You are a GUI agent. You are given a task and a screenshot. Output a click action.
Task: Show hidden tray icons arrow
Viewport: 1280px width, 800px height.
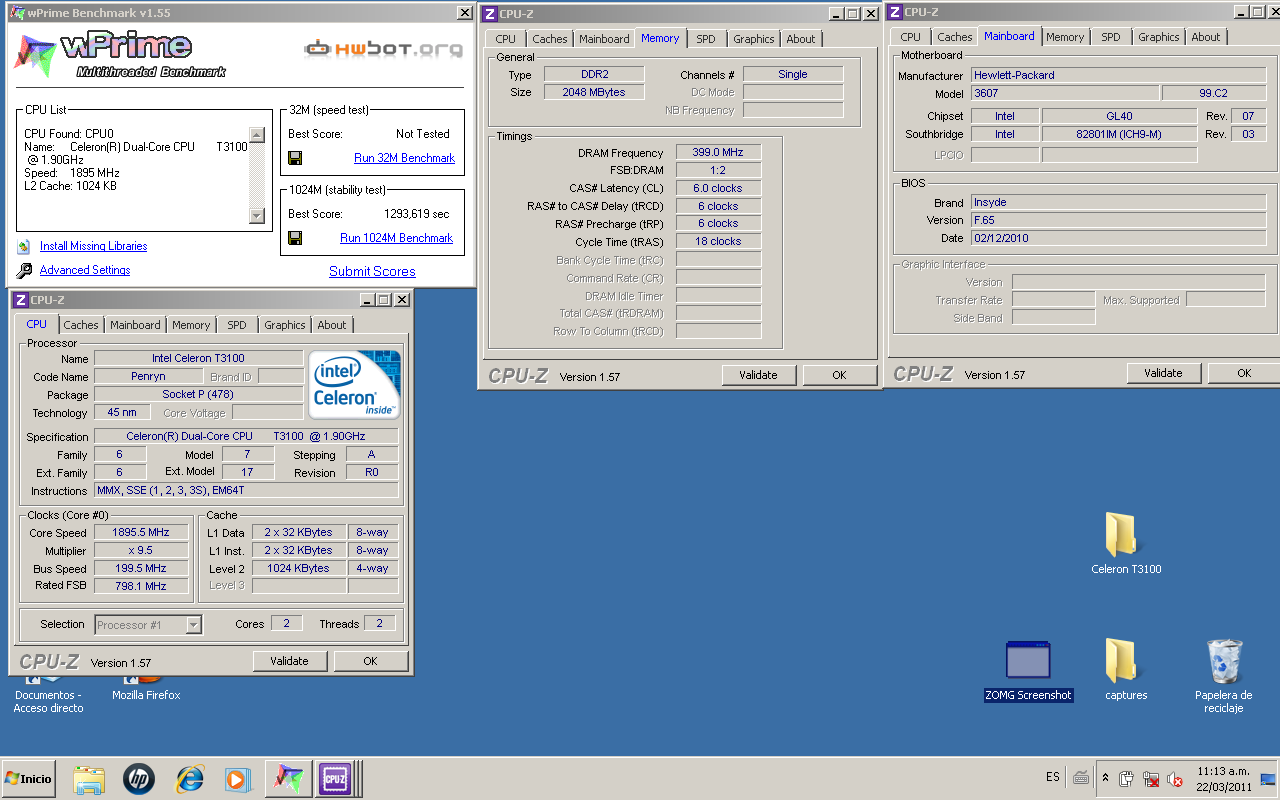(1105, 778)
